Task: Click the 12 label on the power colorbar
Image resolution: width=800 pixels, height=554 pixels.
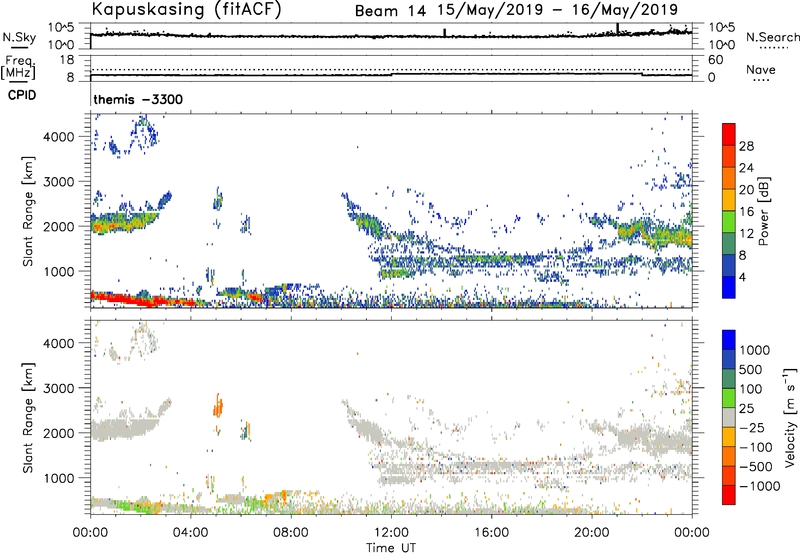Action: click(x=746, y=234)
